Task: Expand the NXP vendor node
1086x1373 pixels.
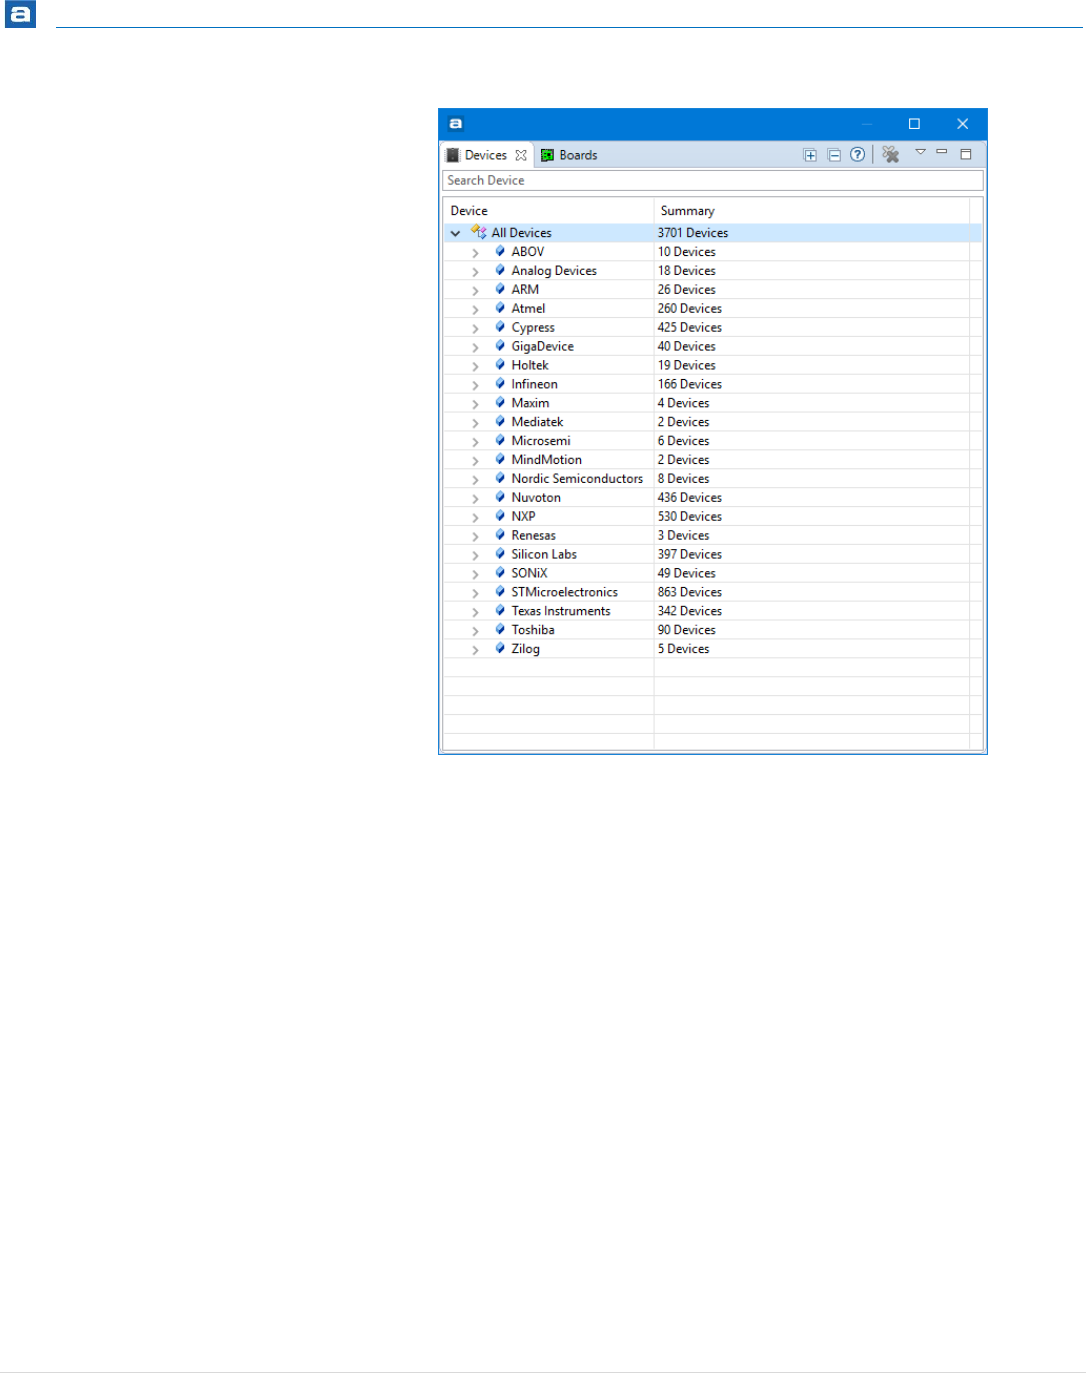Action: tap(475, 517)
